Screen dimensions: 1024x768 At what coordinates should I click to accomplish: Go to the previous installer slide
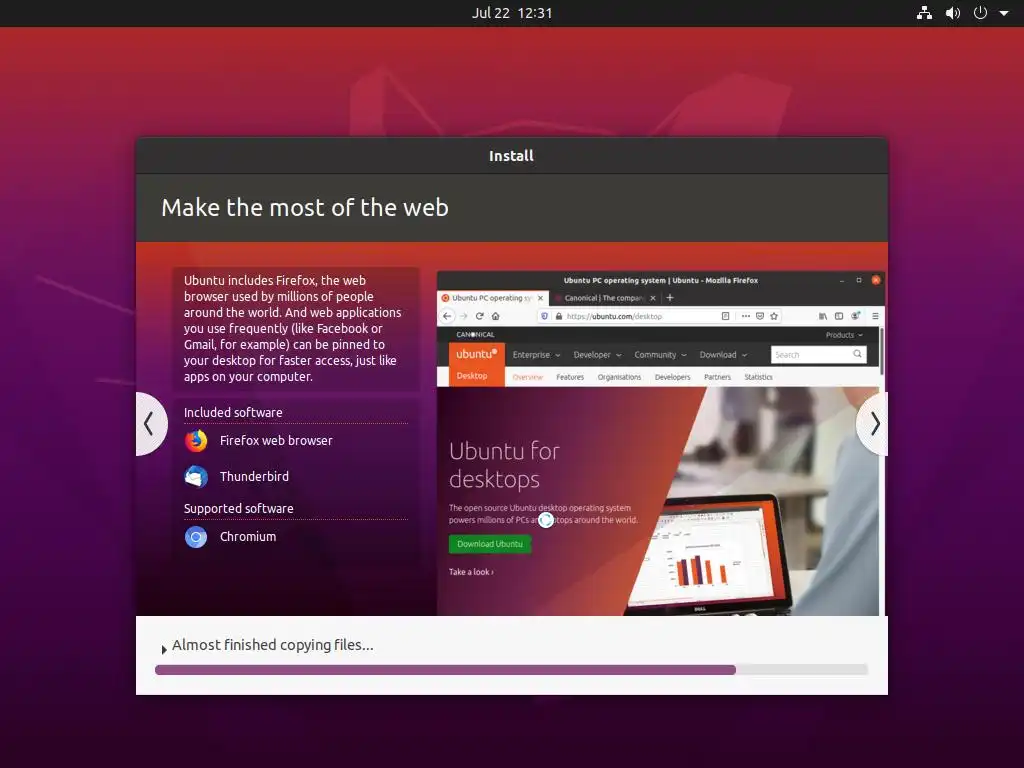[x=150, y=424]
